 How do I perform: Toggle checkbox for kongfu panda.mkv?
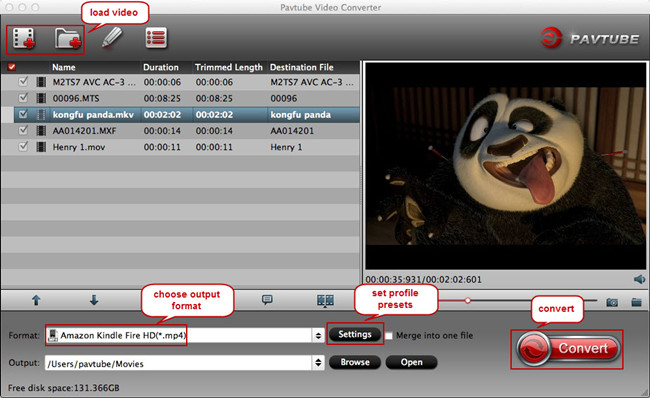(x=23, y=114)
